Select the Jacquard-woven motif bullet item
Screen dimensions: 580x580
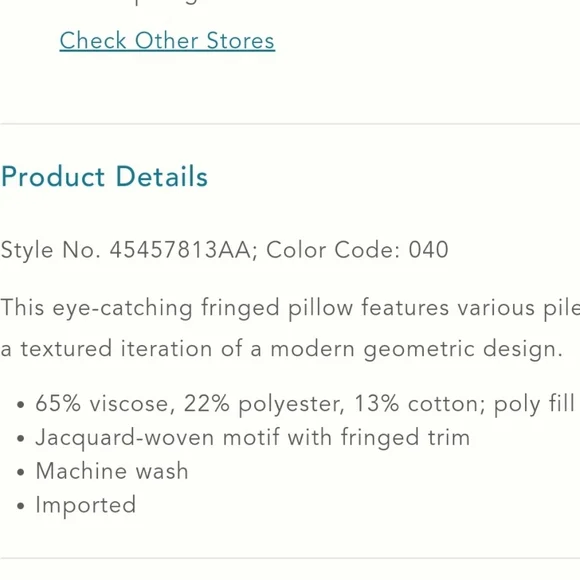click(243, 438)
